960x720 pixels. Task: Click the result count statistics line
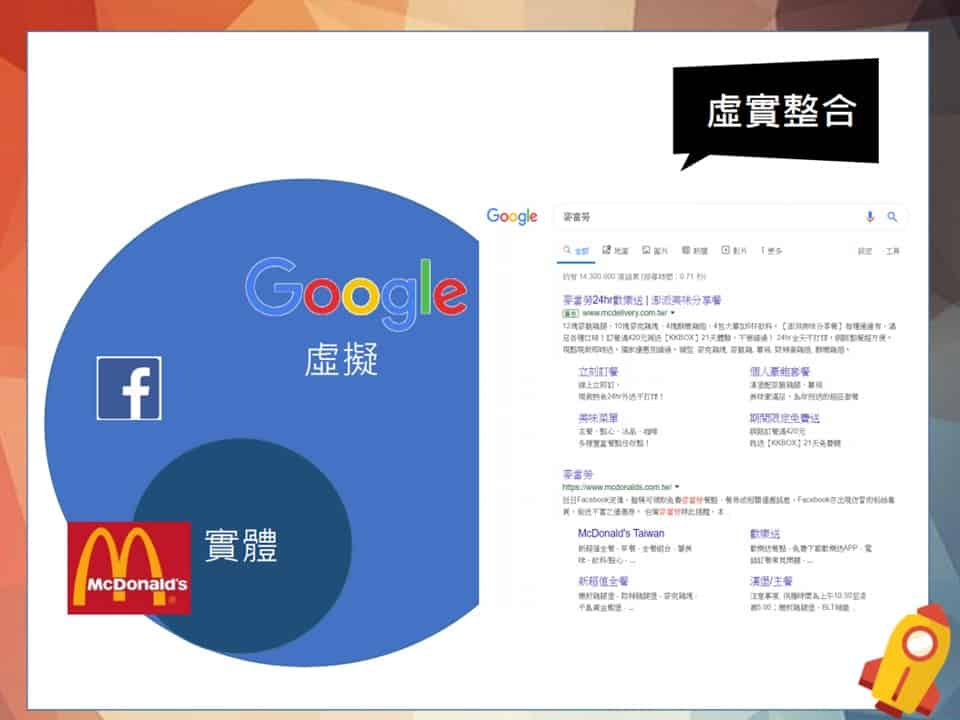click(634, 277)
